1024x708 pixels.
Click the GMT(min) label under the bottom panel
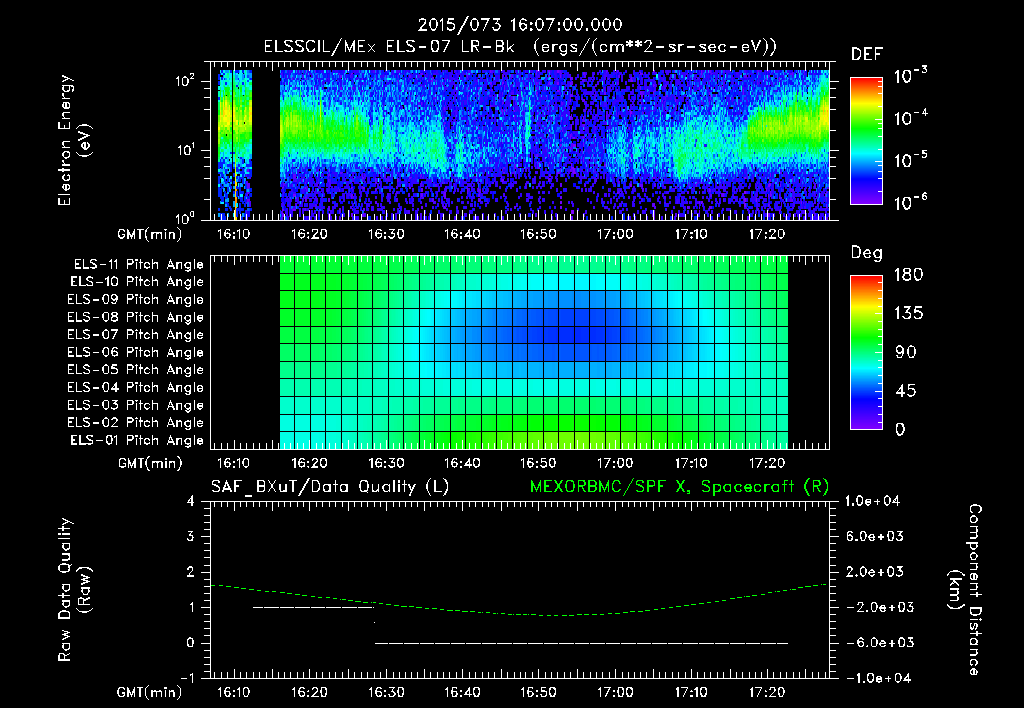tap(150, 692)
